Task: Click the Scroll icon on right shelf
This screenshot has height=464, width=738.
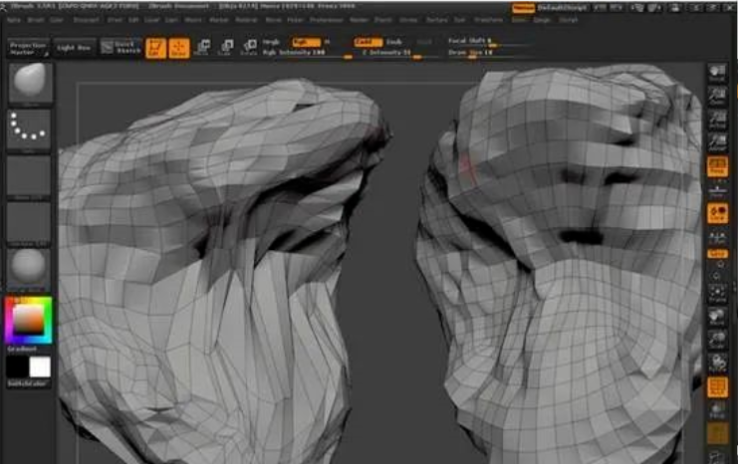Action: coord(717,73)
